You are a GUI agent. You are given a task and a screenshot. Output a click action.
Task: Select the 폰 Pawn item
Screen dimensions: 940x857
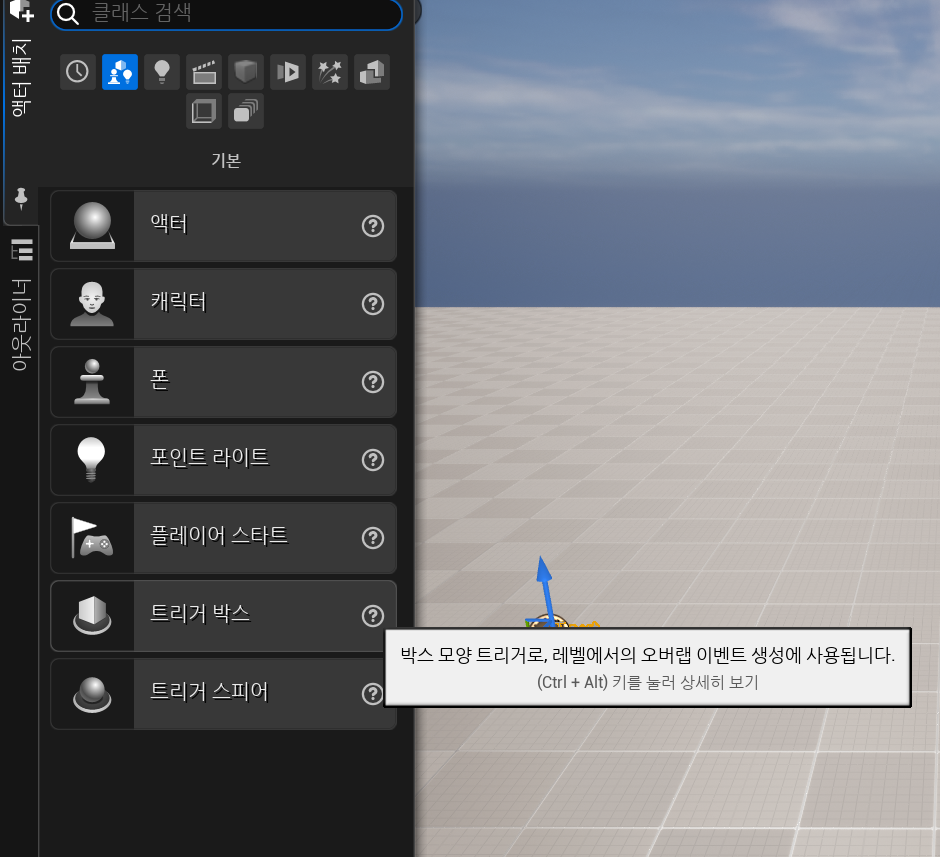pos(224,382)
